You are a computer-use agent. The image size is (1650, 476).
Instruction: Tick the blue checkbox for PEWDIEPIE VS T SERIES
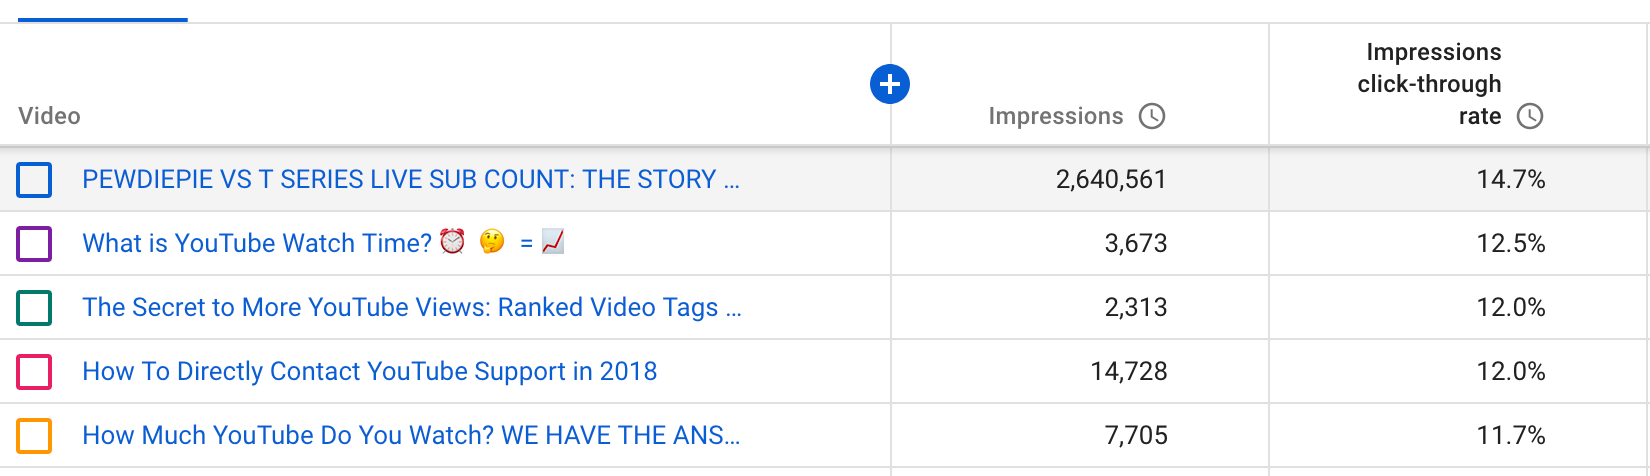(x=34, y=180)
